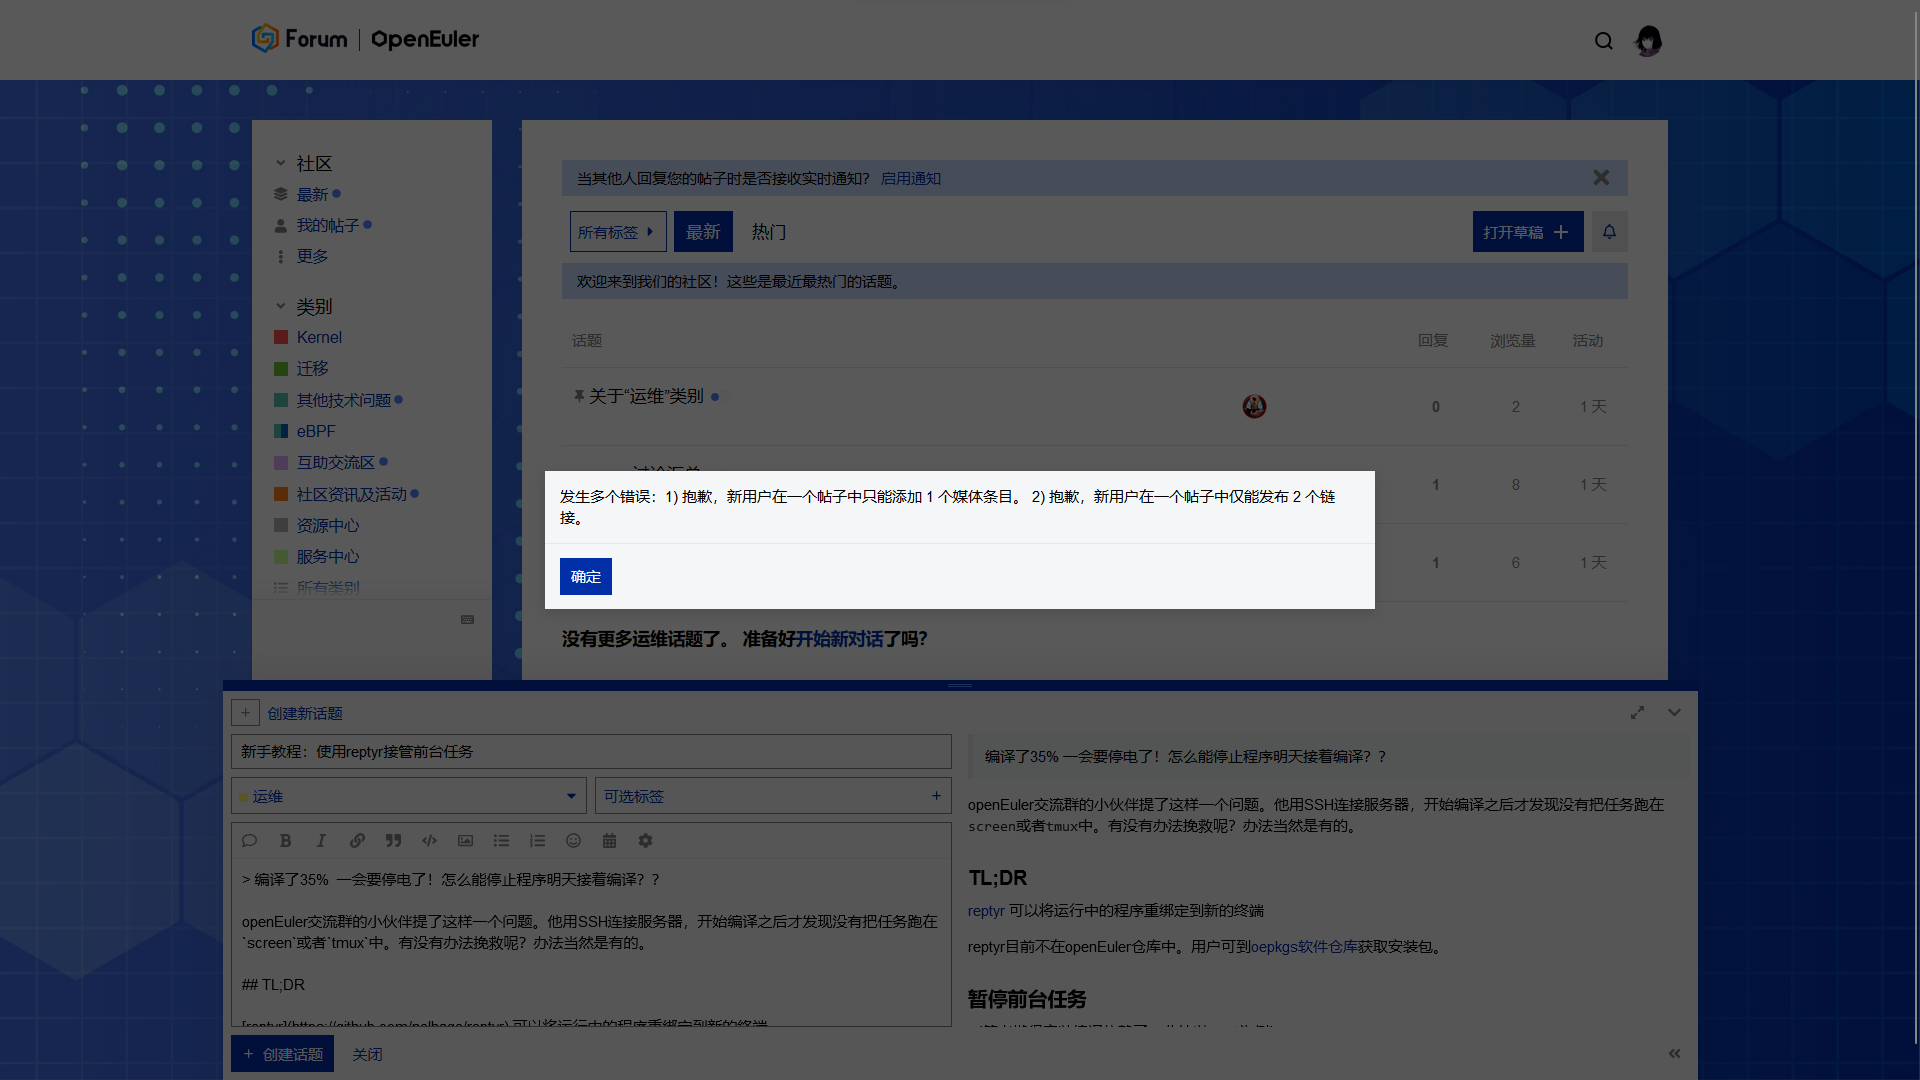Collapse the composer with the chevron

tap(1674, 712)
